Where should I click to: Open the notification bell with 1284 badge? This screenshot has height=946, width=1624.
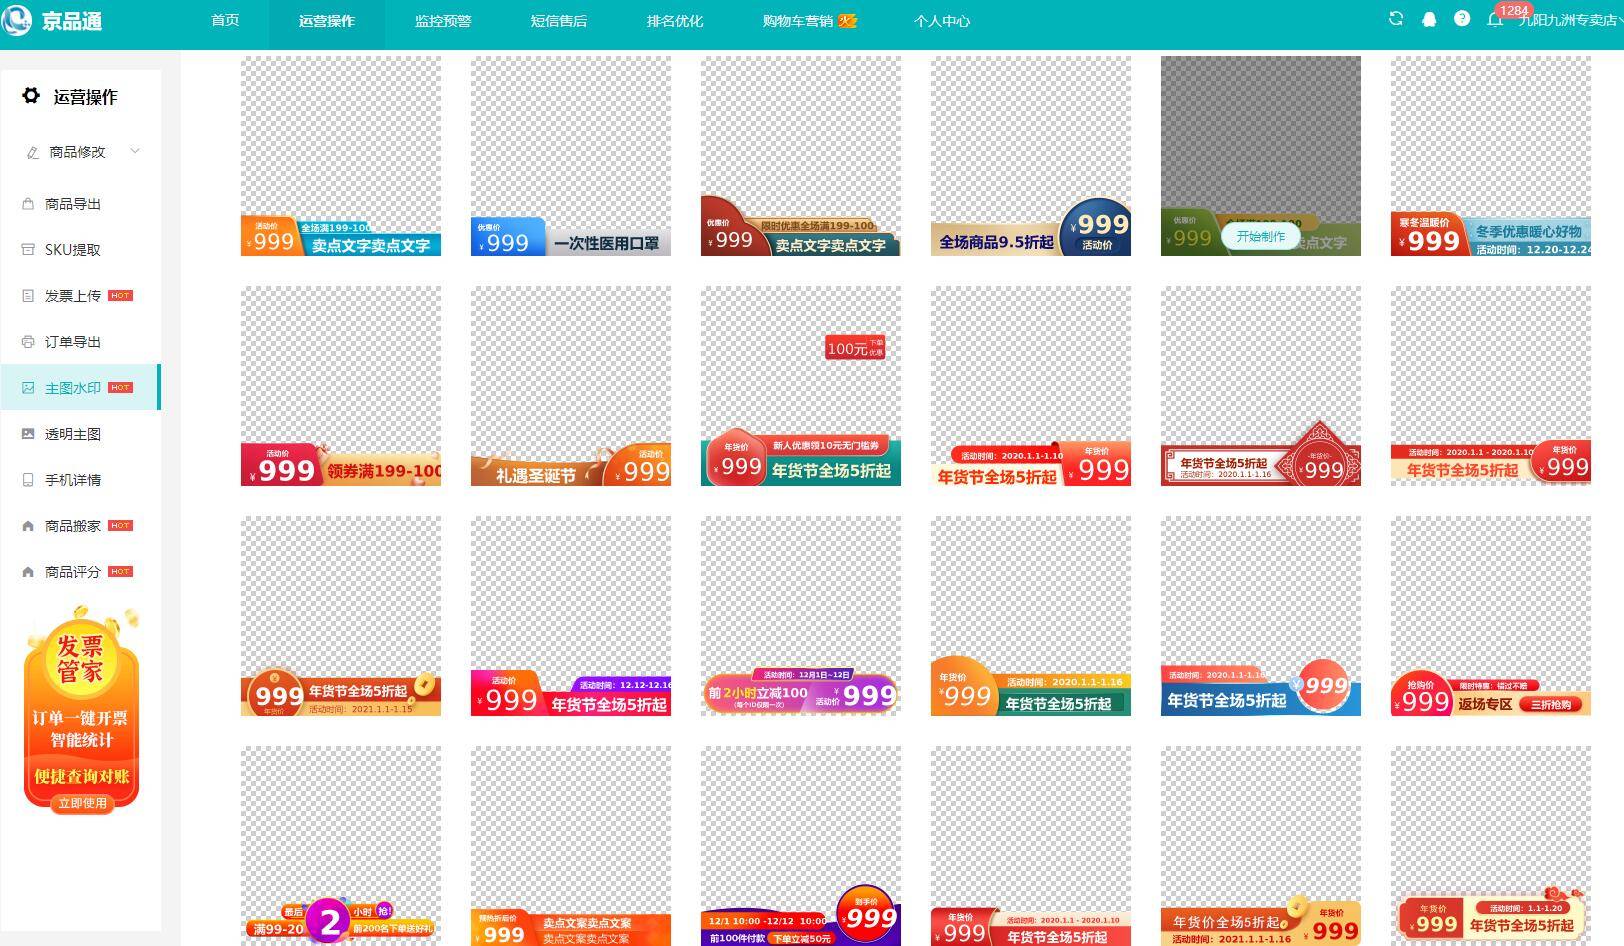(x=1495, y=19)
